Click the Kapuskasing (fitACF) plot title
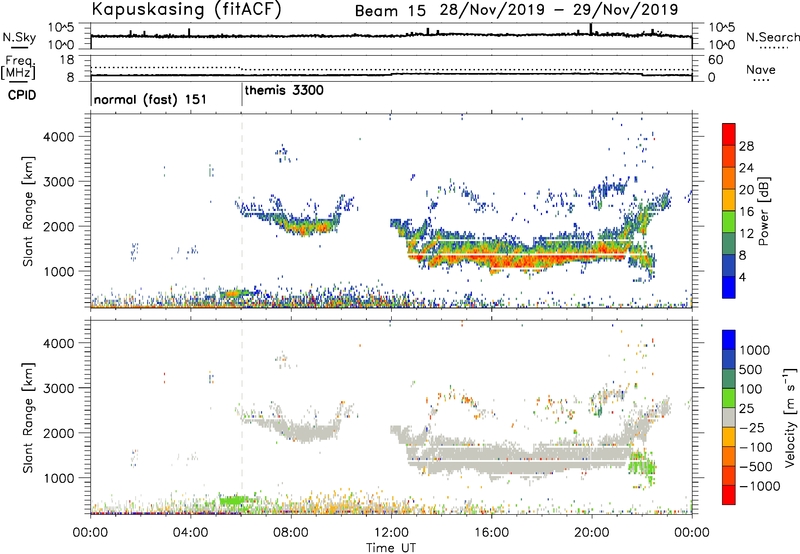The image size is (800, 554). point(186,9)
